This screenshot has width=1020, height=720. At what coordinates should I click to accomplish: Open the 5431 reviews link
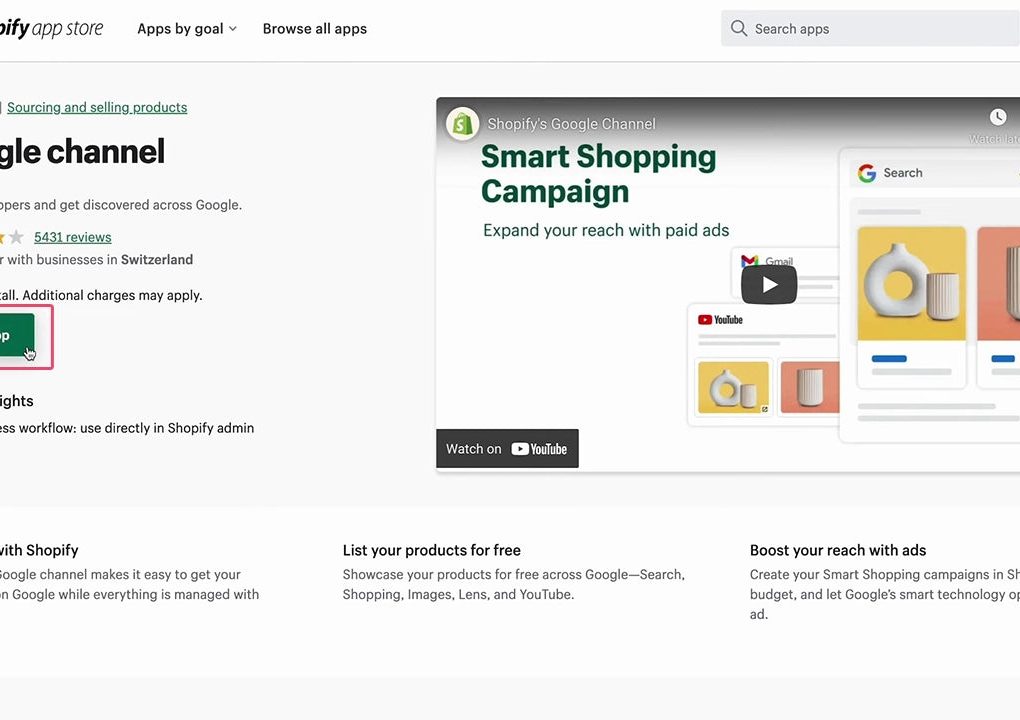coord(72,237)
